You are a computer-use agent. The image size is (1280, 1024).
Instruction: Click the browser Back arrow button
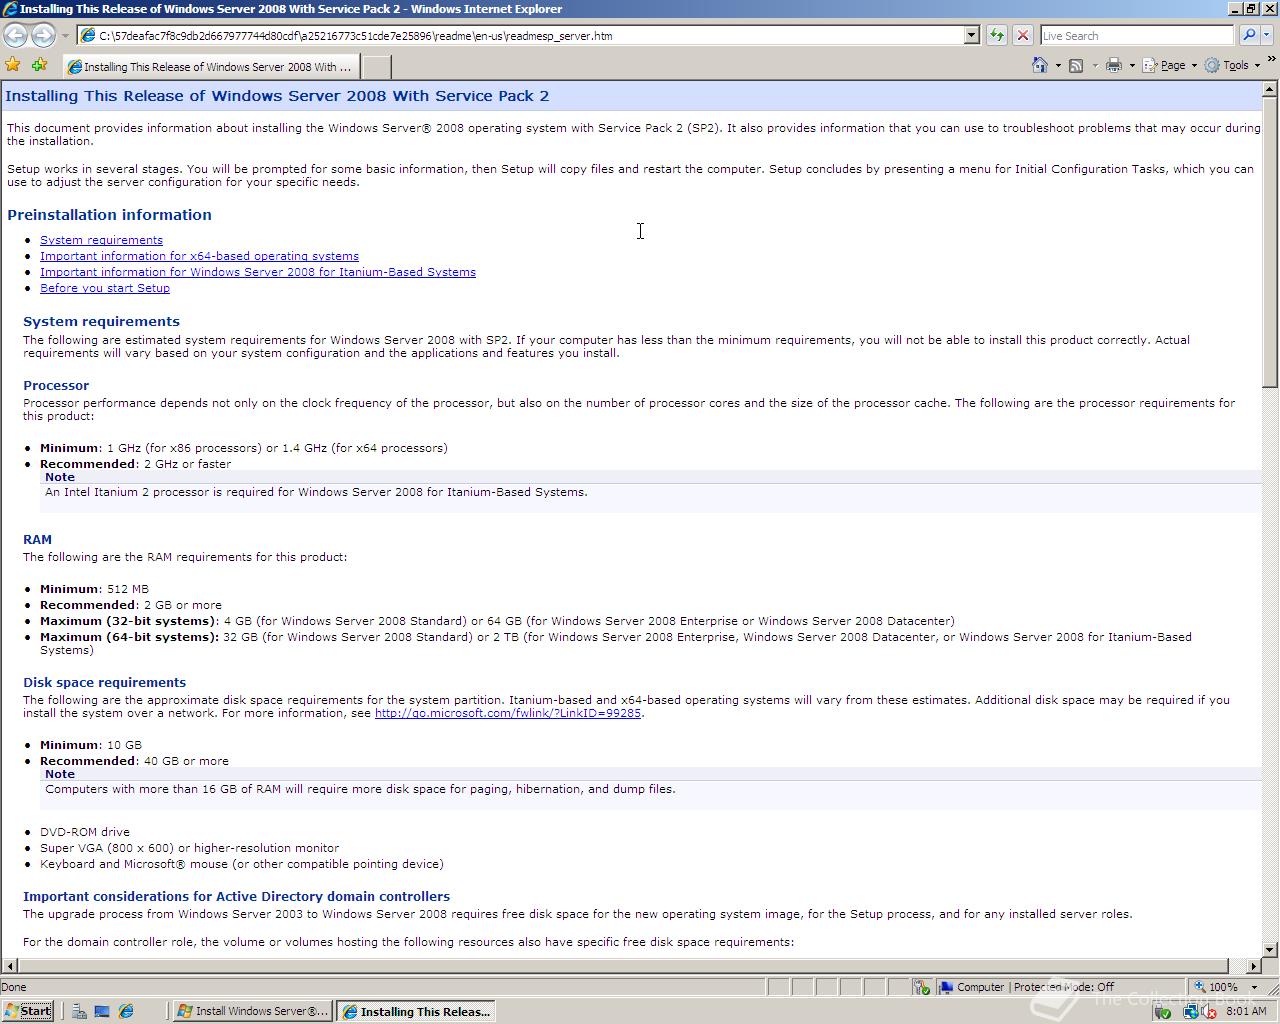click(x=15, y=35)
